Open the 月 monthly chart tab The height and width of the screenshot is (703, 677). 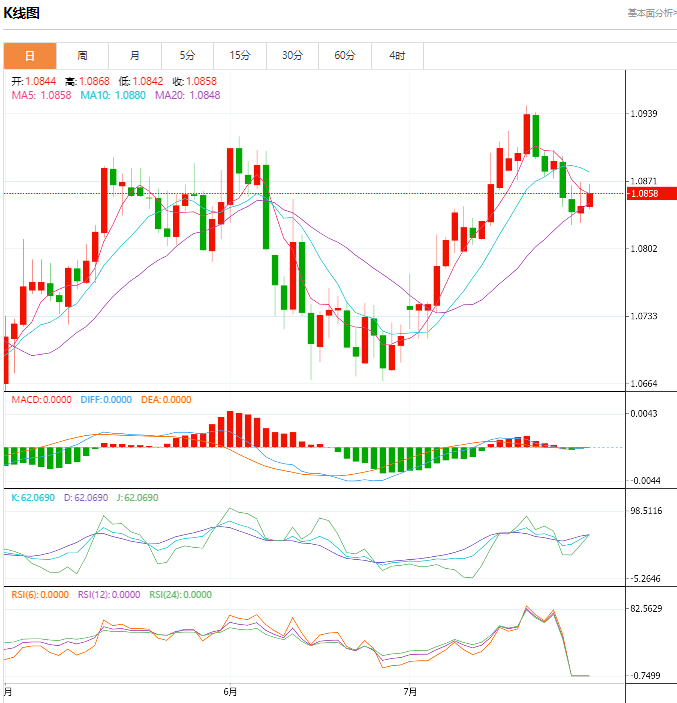tap(135, 56)
